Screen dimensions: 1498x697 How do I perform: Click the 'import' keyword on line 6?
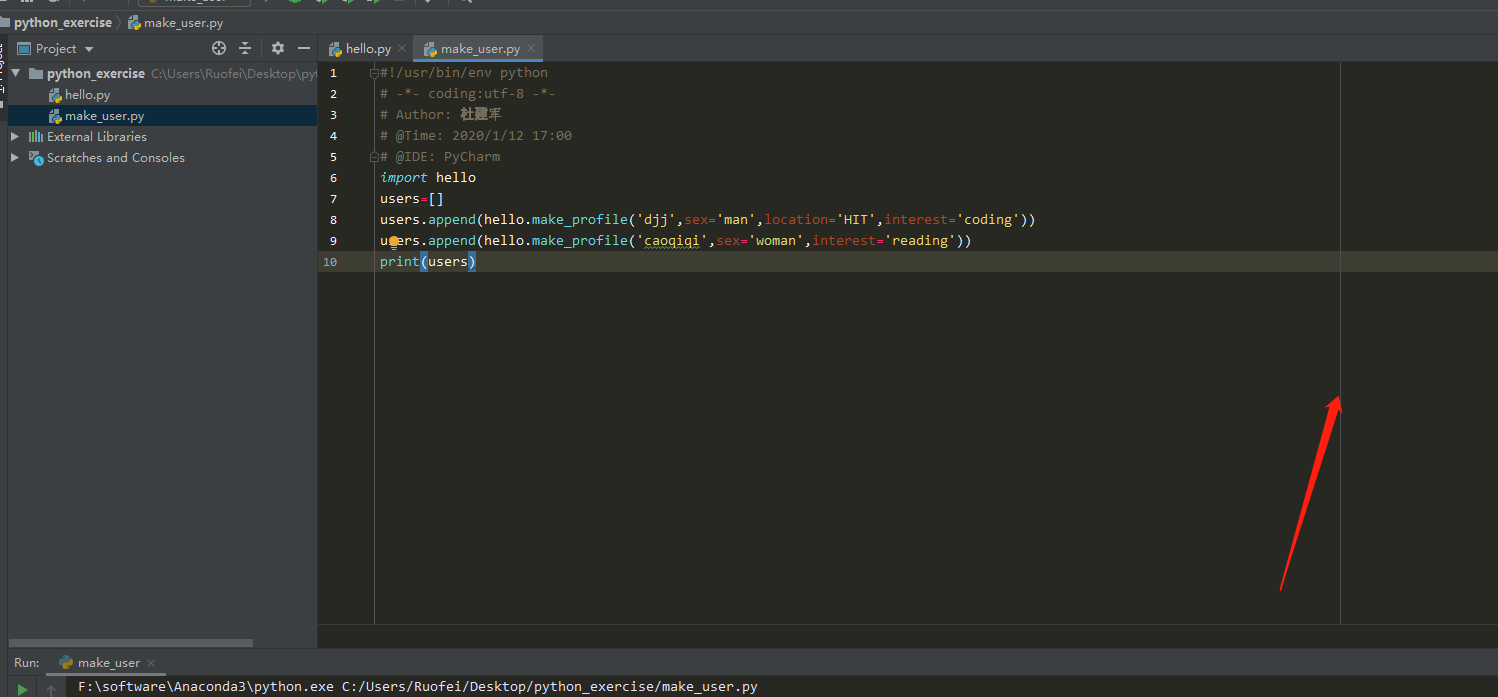[404, 178]
